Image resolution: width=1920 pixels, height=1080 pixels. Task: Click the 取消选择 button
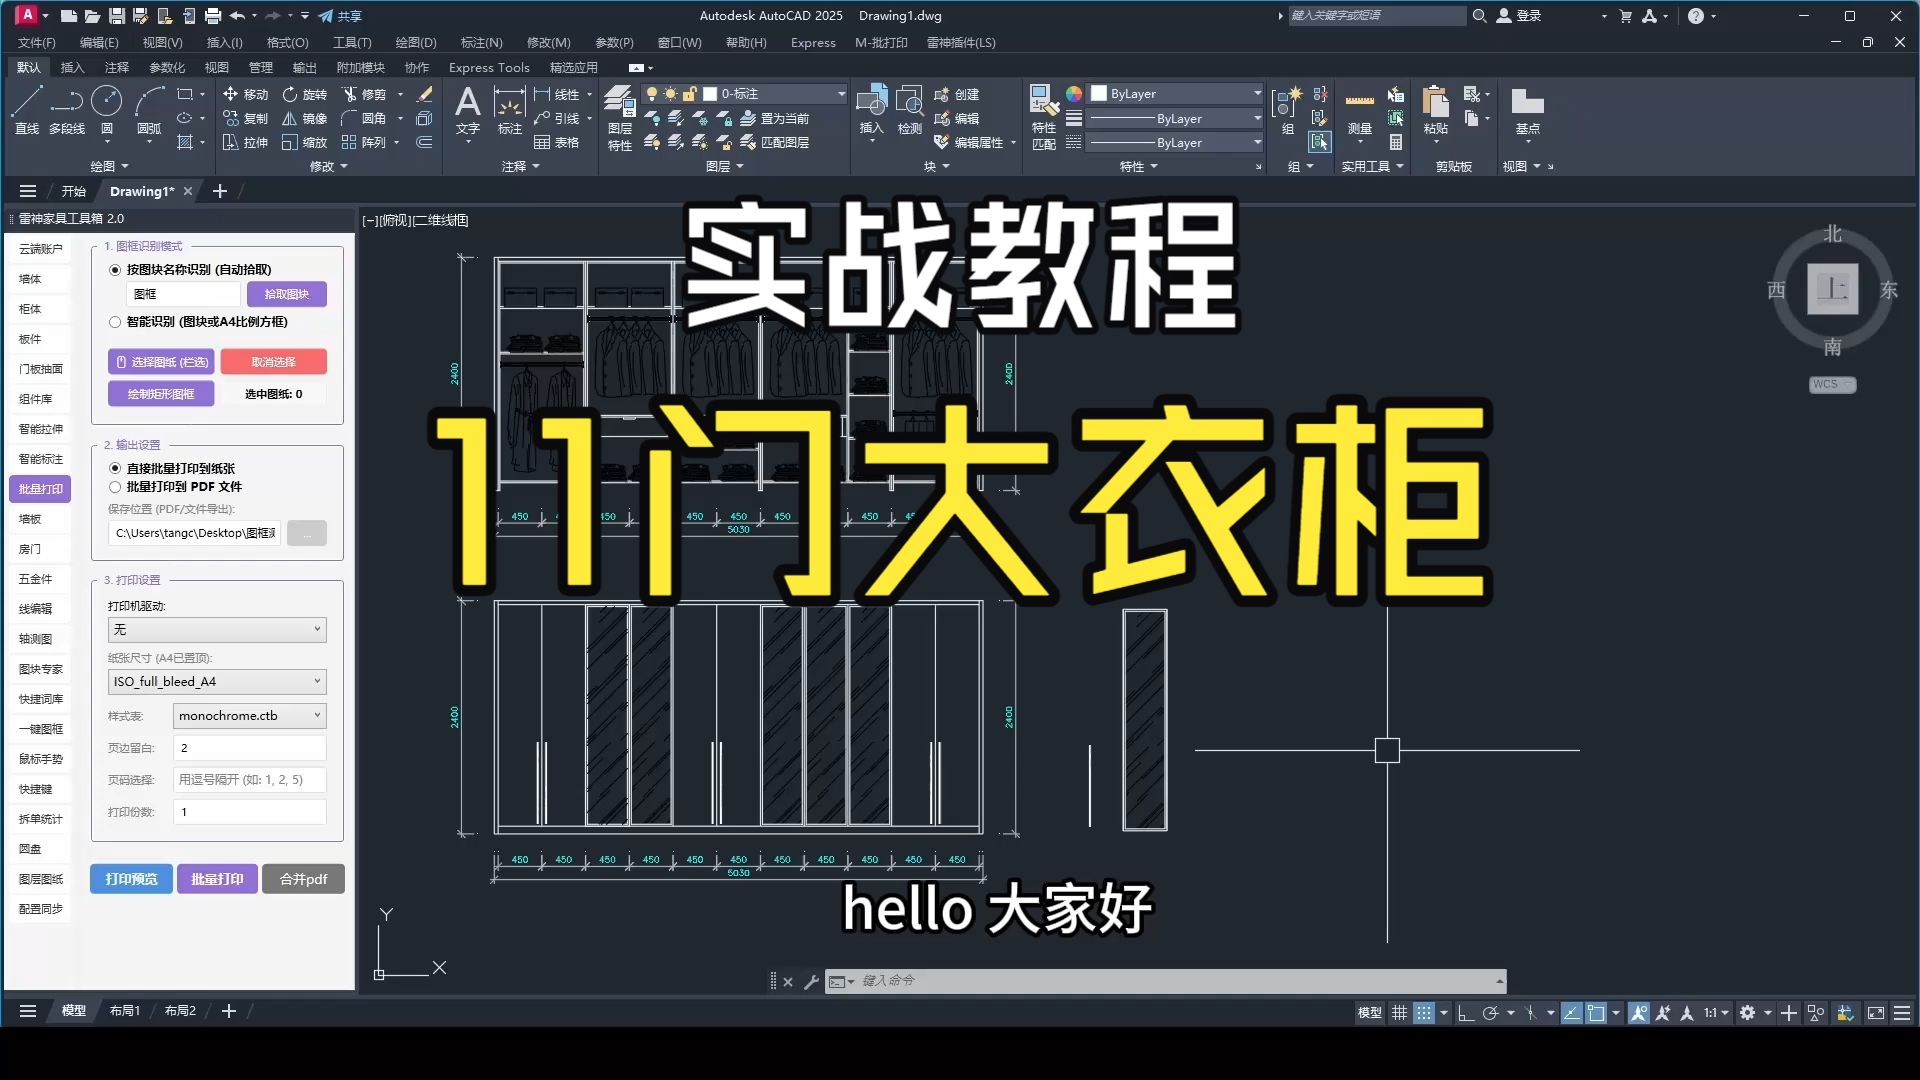click(273, 362)
